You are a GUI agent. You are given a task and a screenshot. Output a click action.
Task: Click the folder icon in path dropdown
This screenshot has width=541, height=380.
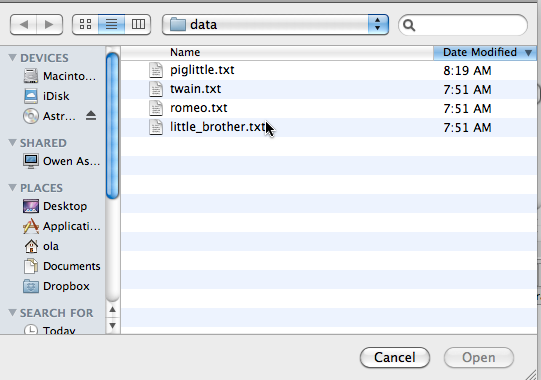[x=178, y=25]
